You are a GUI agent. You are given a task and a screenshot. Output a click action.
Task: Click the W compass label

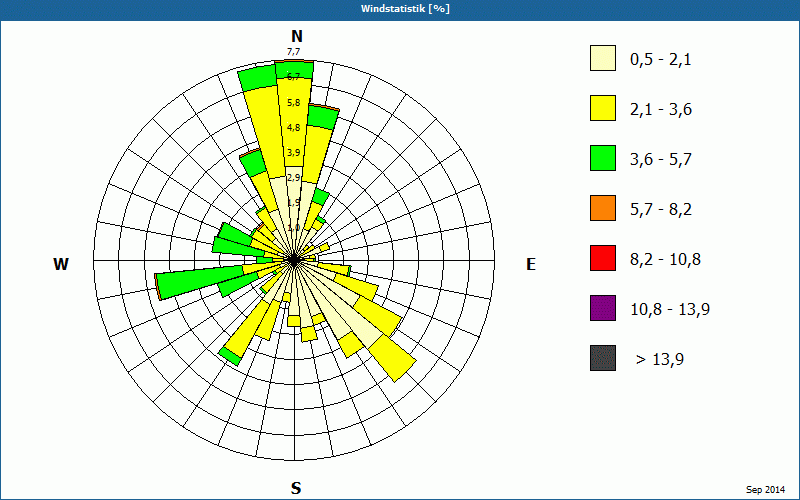point(61,264)
